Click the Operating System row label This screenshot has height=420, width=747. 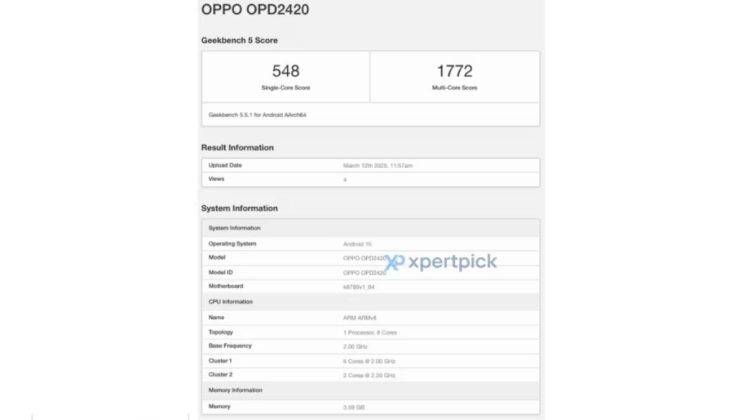click(x=233, y=243)
